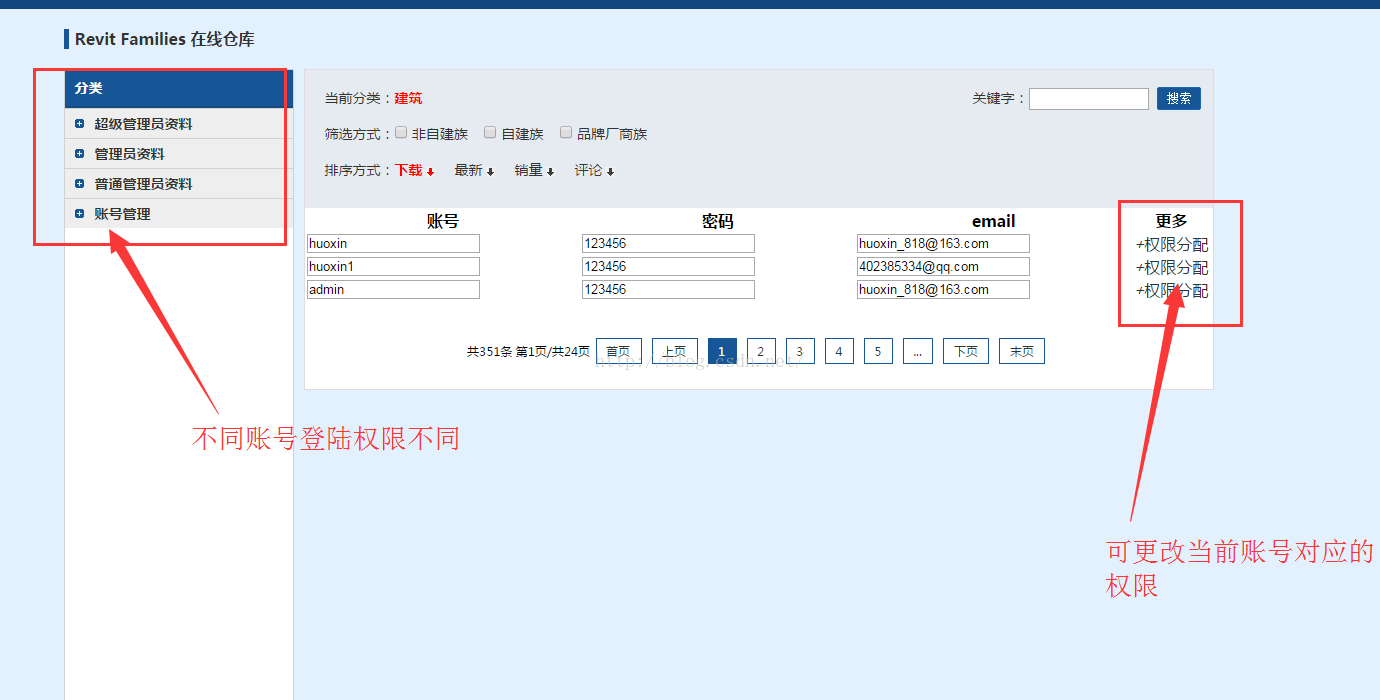
Task: Click the huoxin account field
Action: tap(393, 244)
